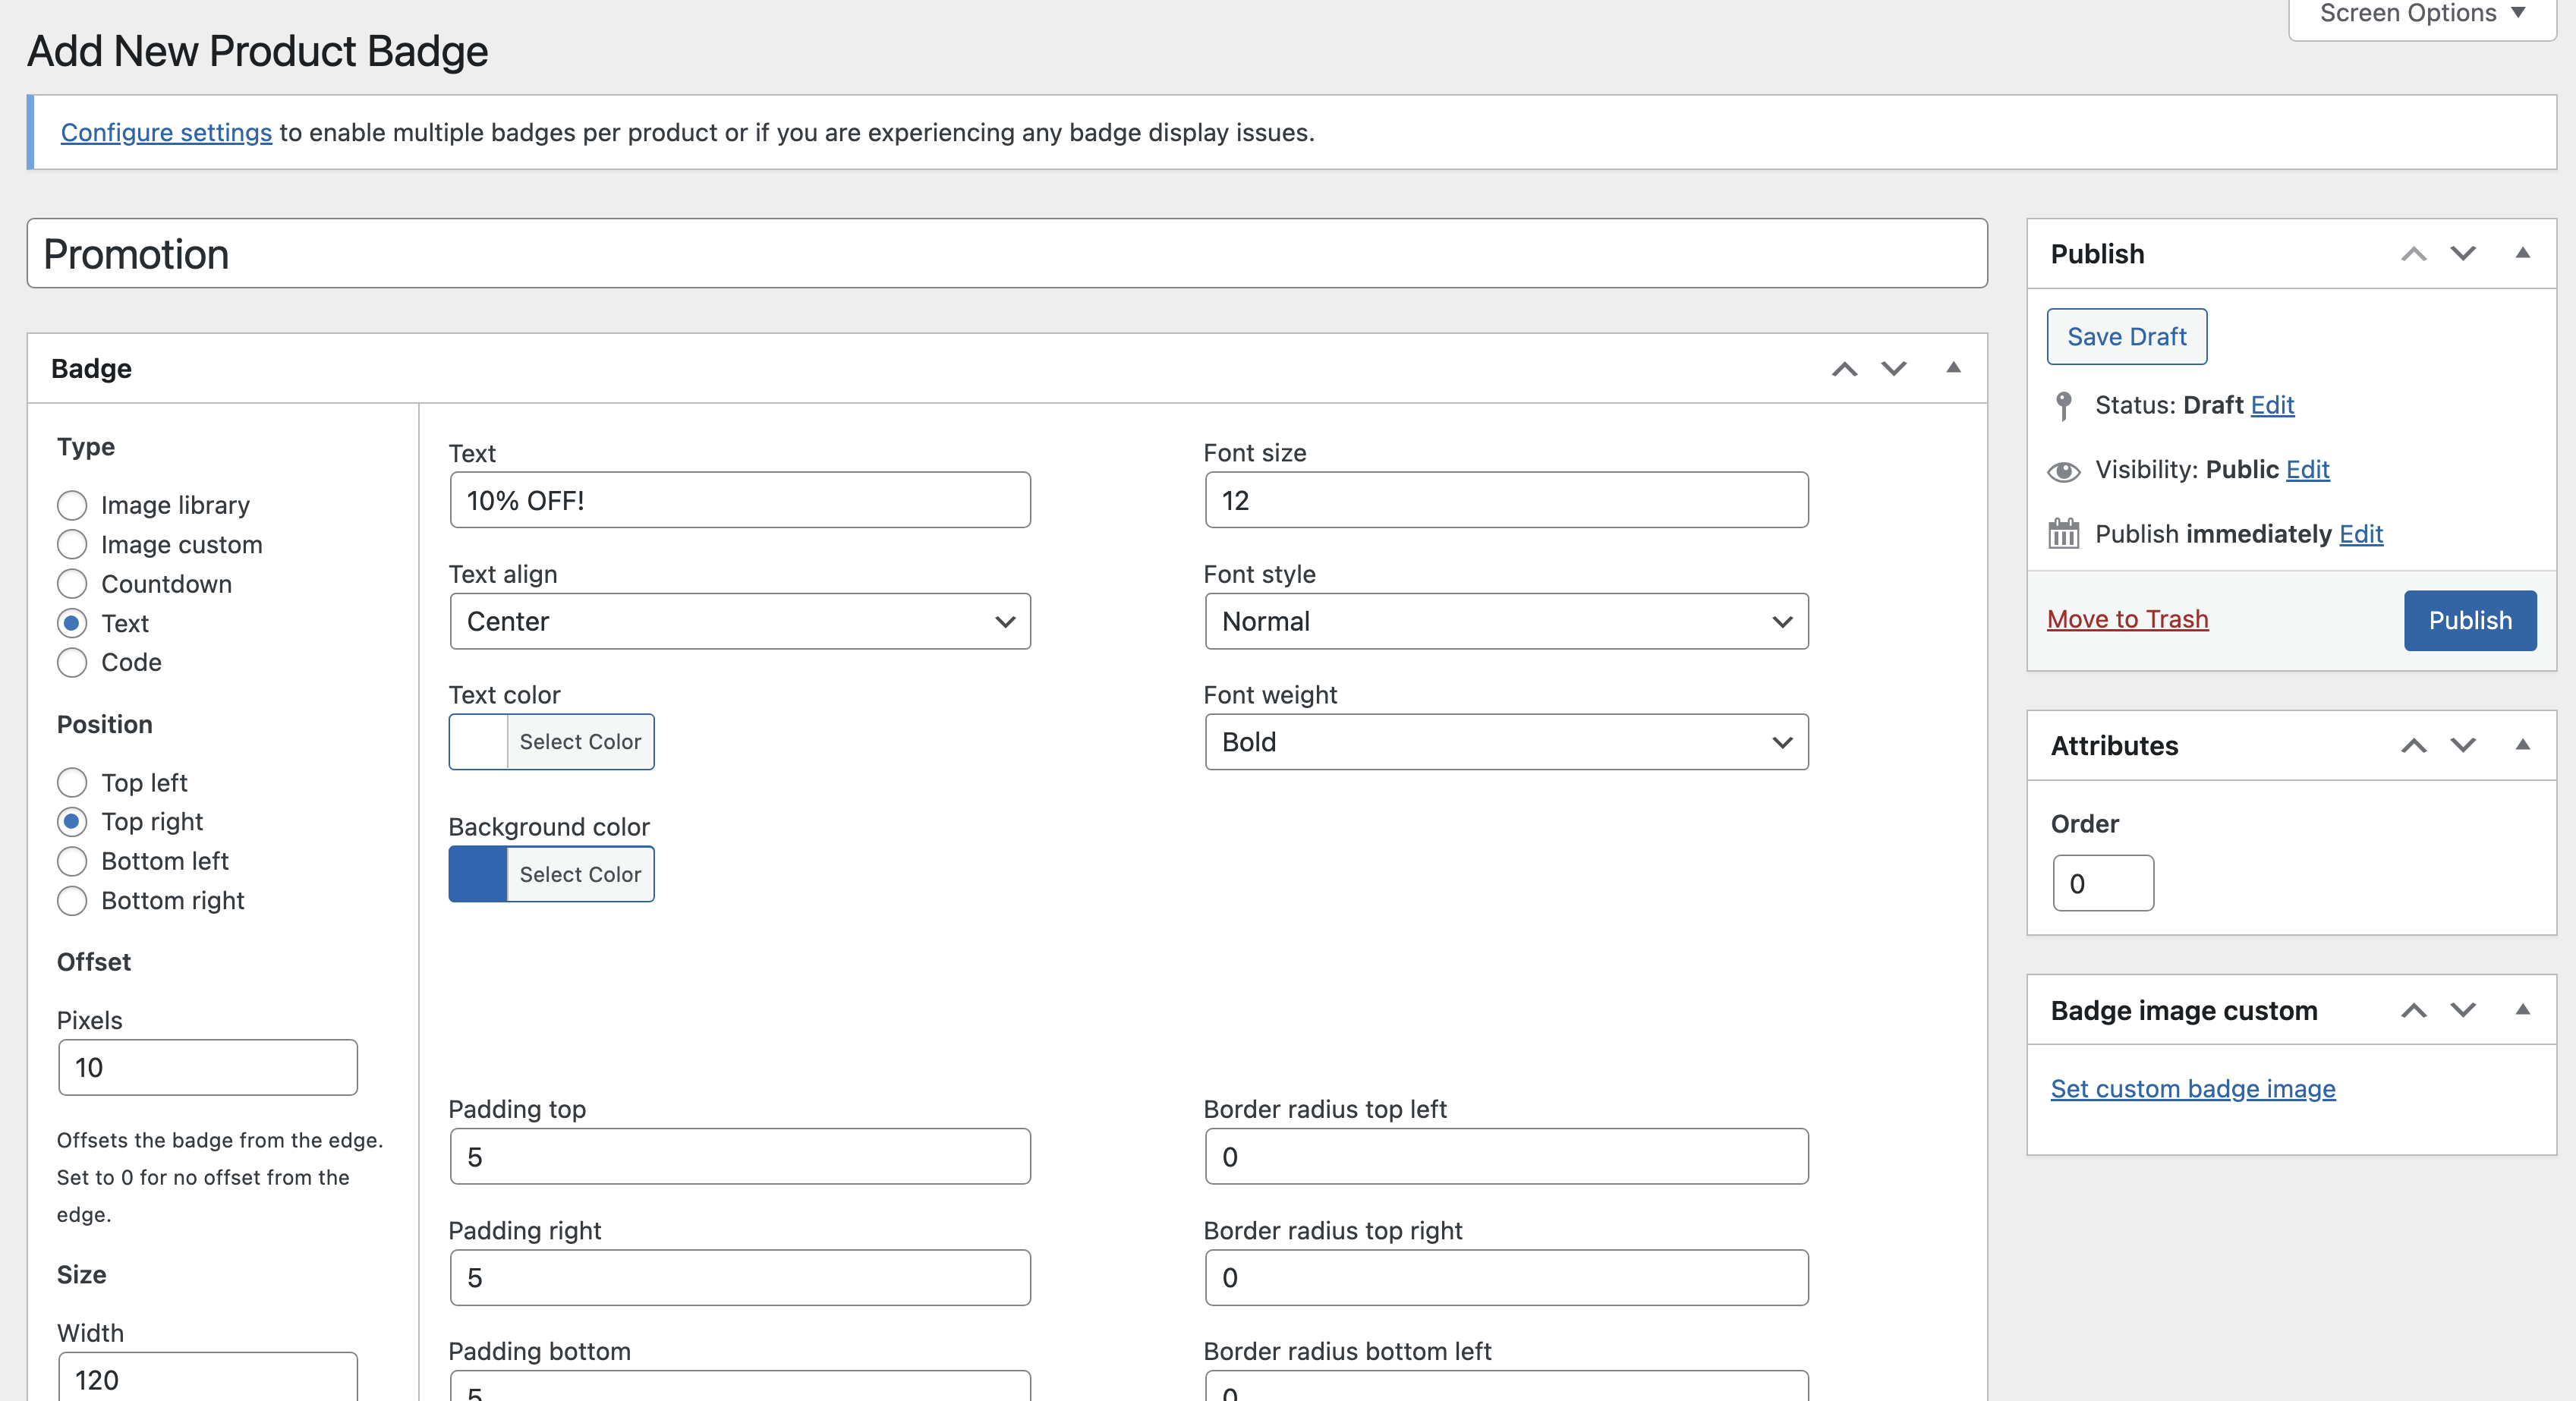This screenshot has height=1401, width=2576.
Task: Open the Font weight dropdown
Action: (1505, 742)
